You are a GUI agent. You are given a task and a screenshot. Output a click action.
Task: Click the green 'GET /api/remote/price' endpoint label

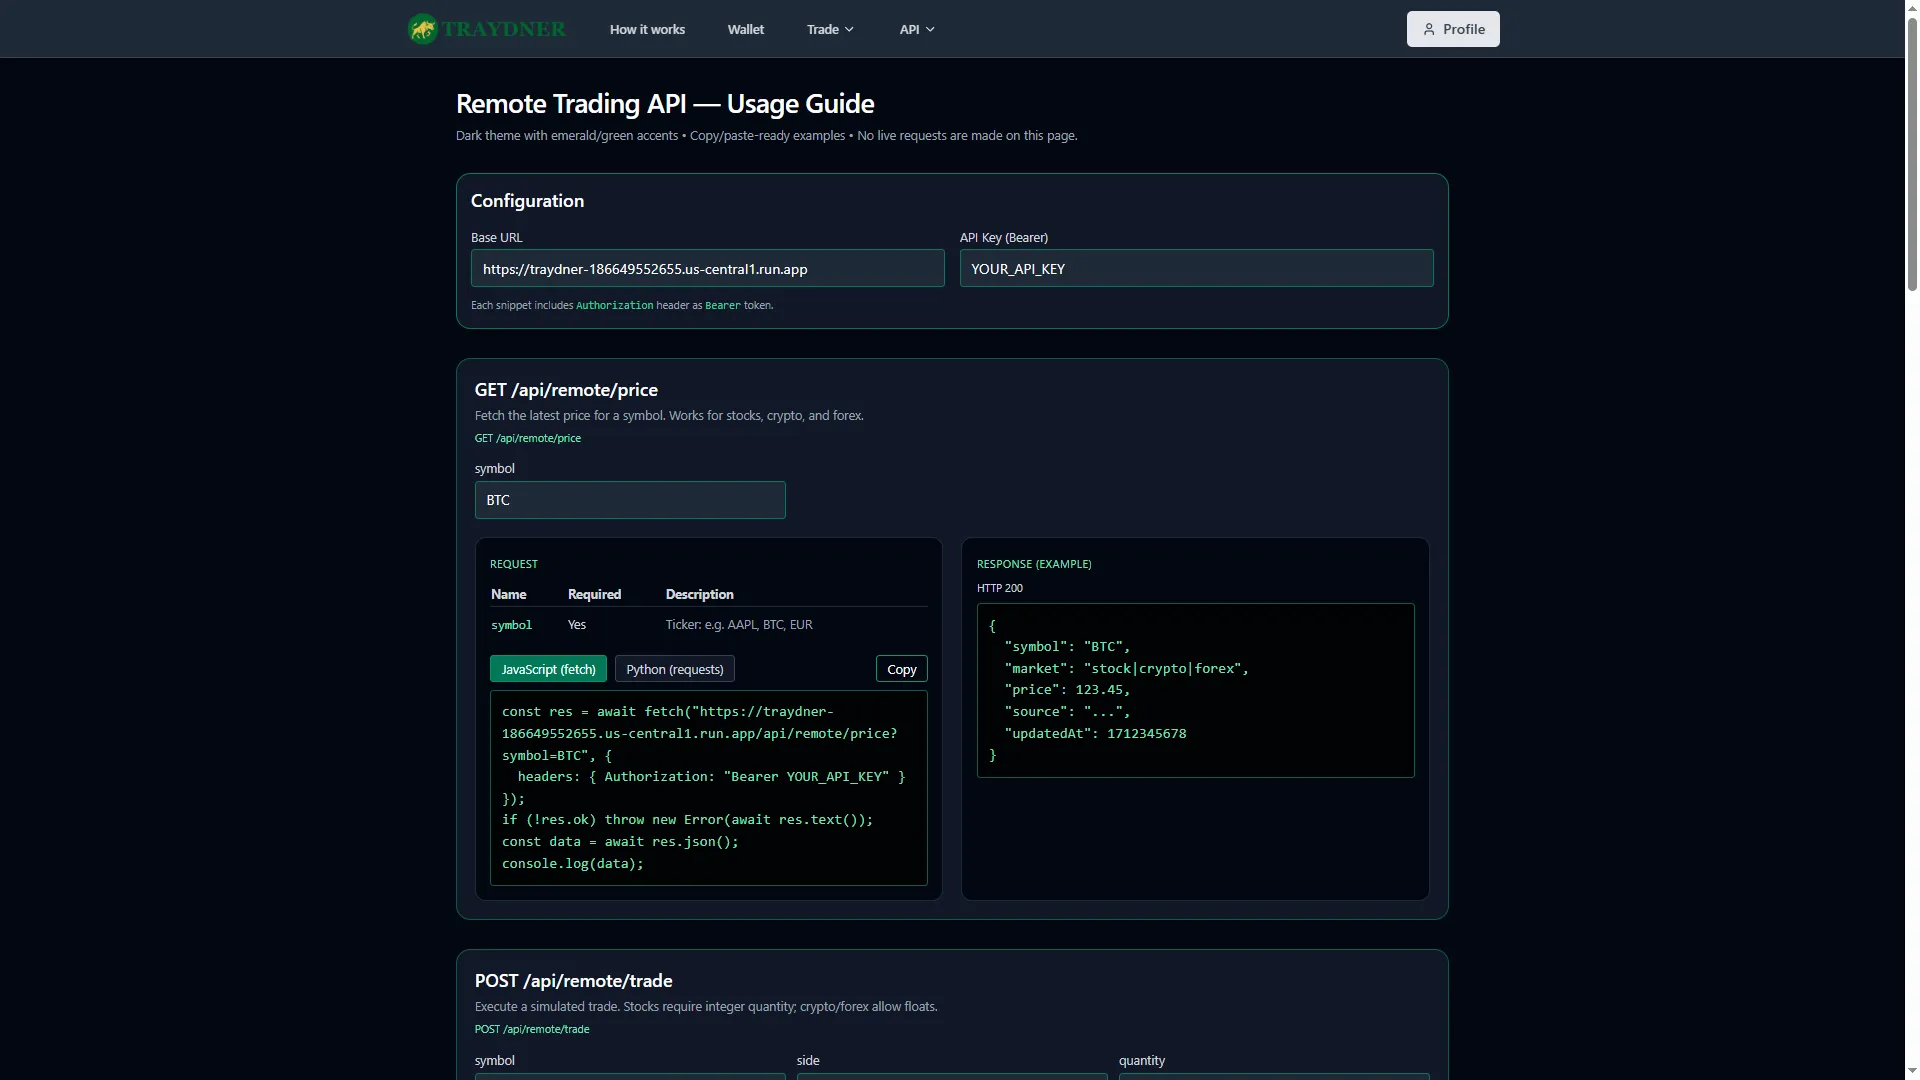pos(527,438)
